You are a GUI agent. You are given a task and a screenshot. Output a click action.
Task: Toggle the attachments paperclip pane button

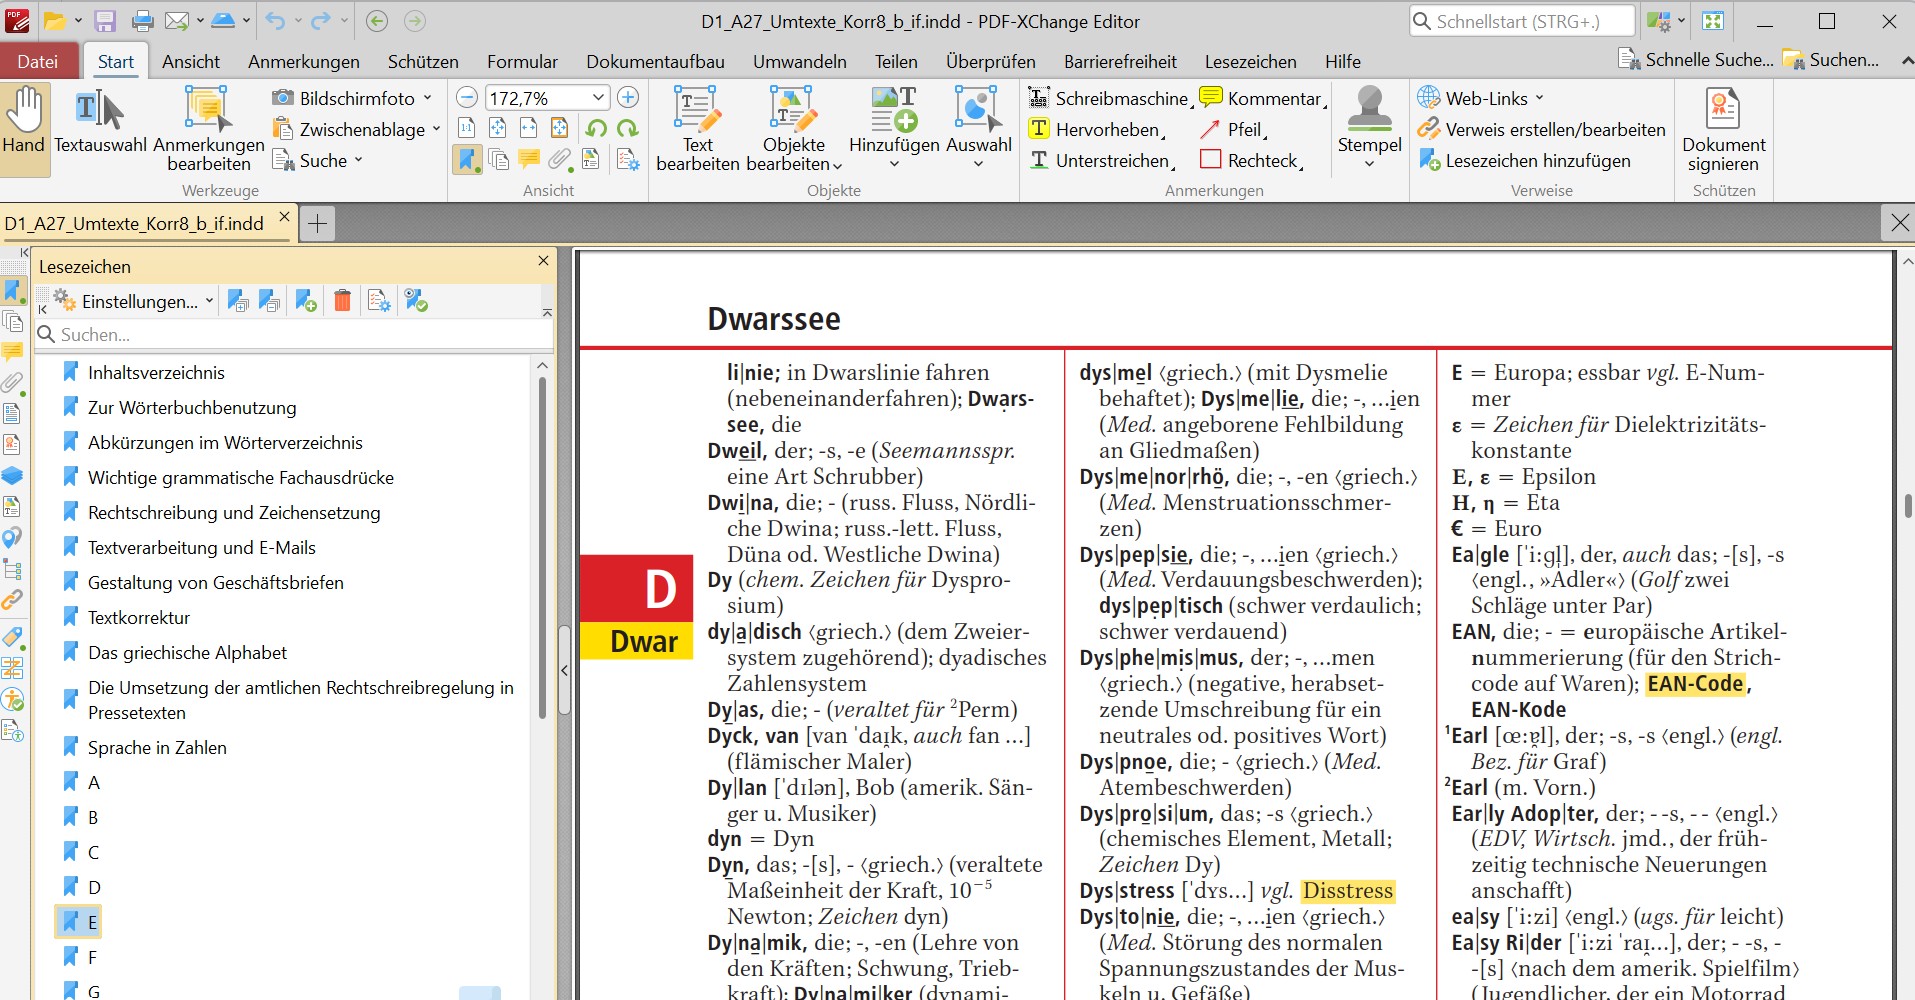tap(560, 160)
